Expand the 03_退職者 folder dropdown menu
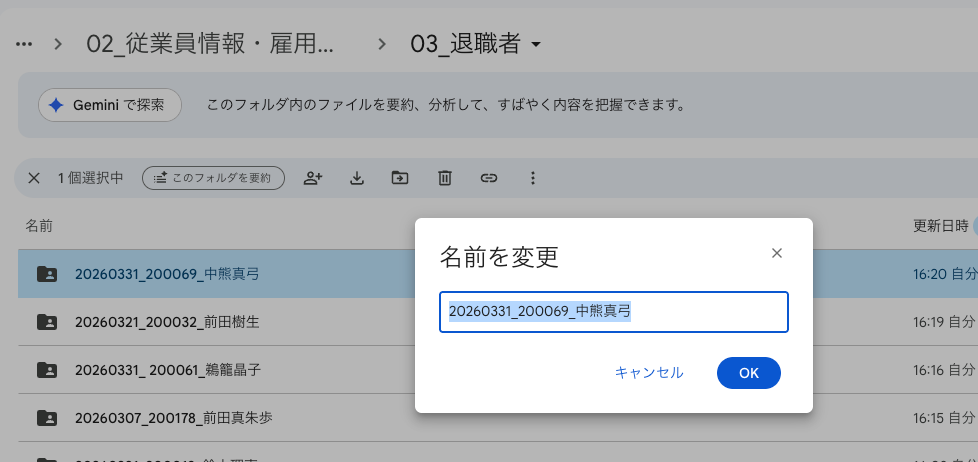The height and width of the screenshot is (462, 978). tap(535, 45)
